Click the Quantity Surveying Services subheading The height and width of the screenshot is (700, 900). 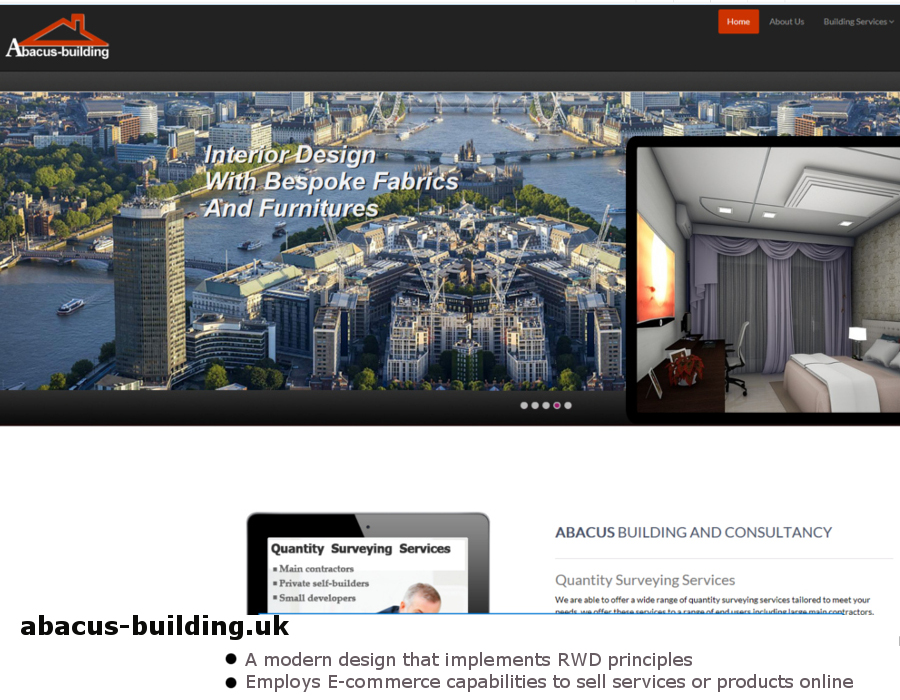[x=645, y=580]
